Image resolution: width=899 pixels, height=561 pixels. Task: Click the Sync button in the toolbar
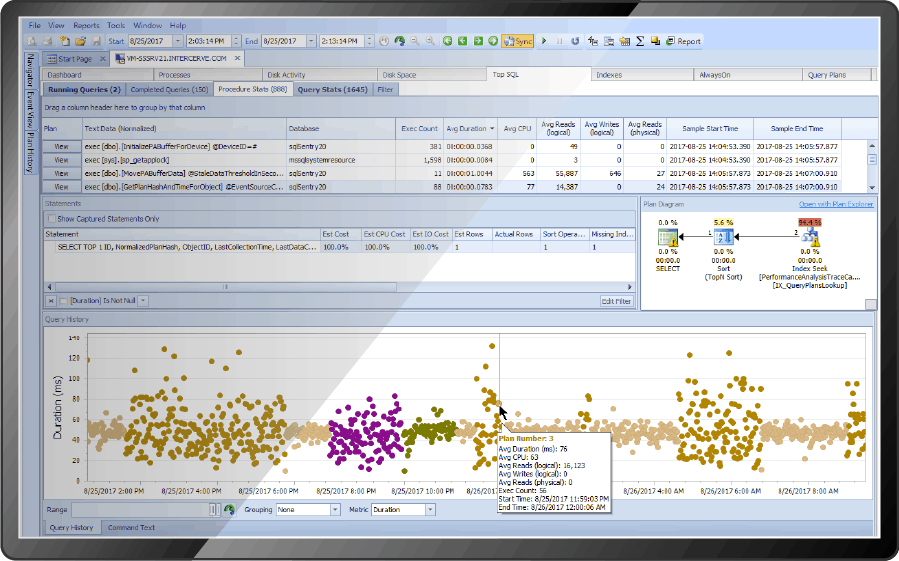click(518, 41)
